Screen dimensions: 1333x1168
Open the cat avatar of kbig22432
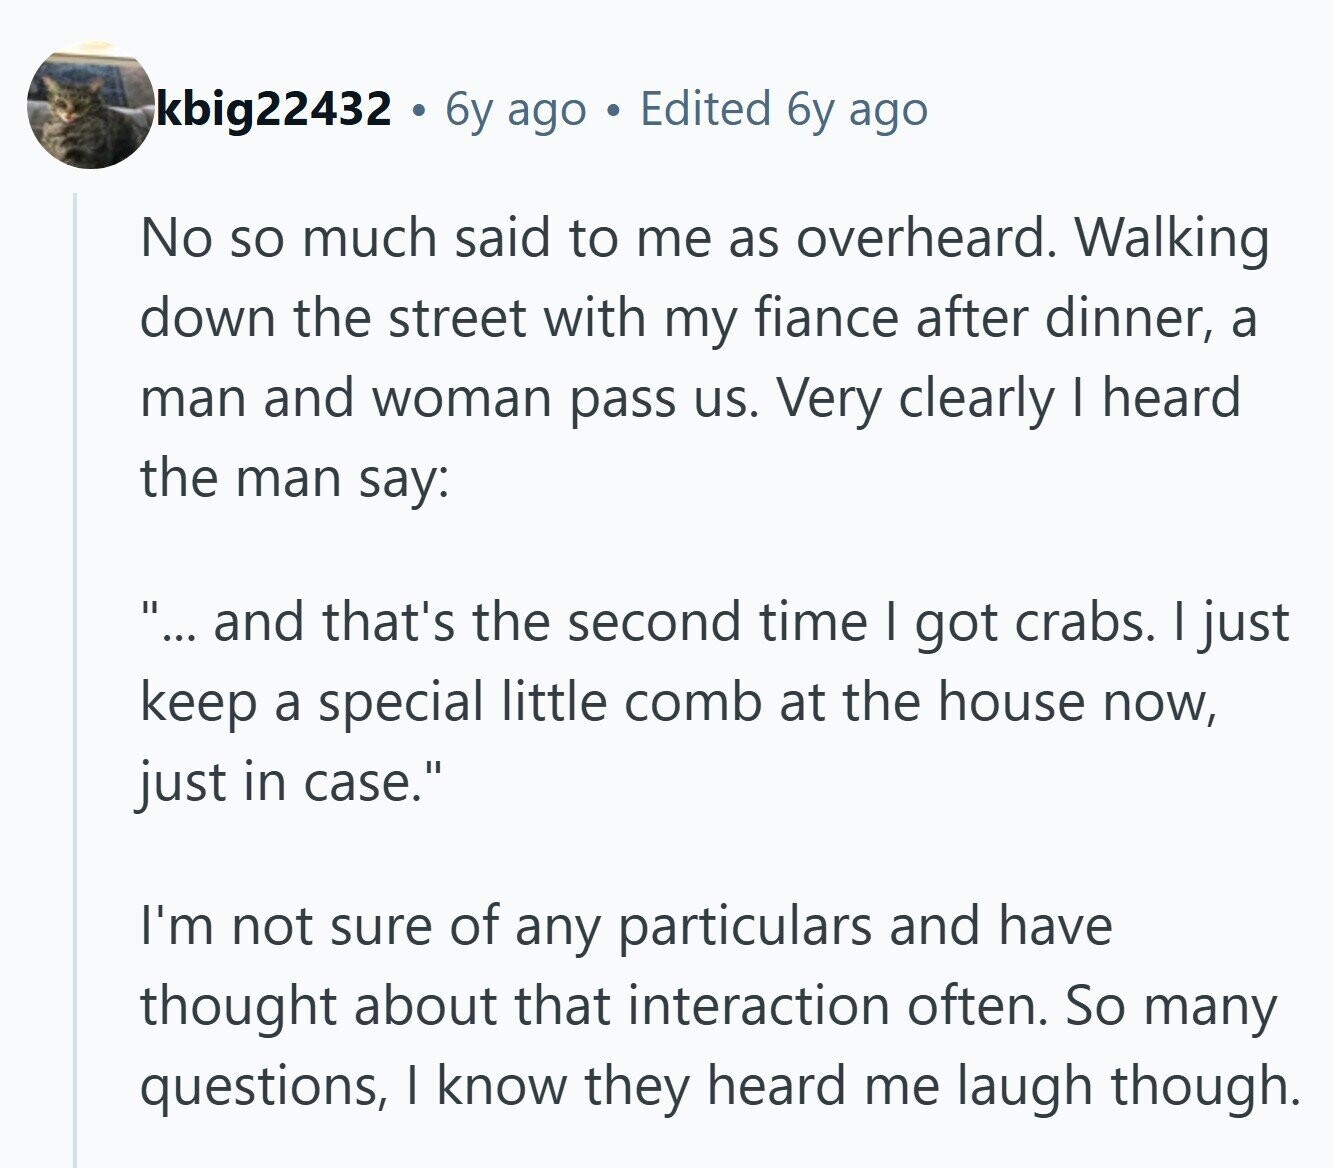[x=90, y=105]
